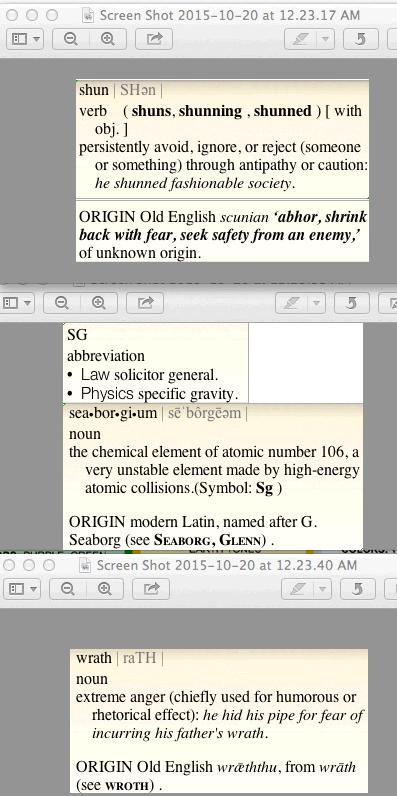
Task: Open sidebar view menu in middle SG window
Action: pyautogui.click(x=17, y=303)
